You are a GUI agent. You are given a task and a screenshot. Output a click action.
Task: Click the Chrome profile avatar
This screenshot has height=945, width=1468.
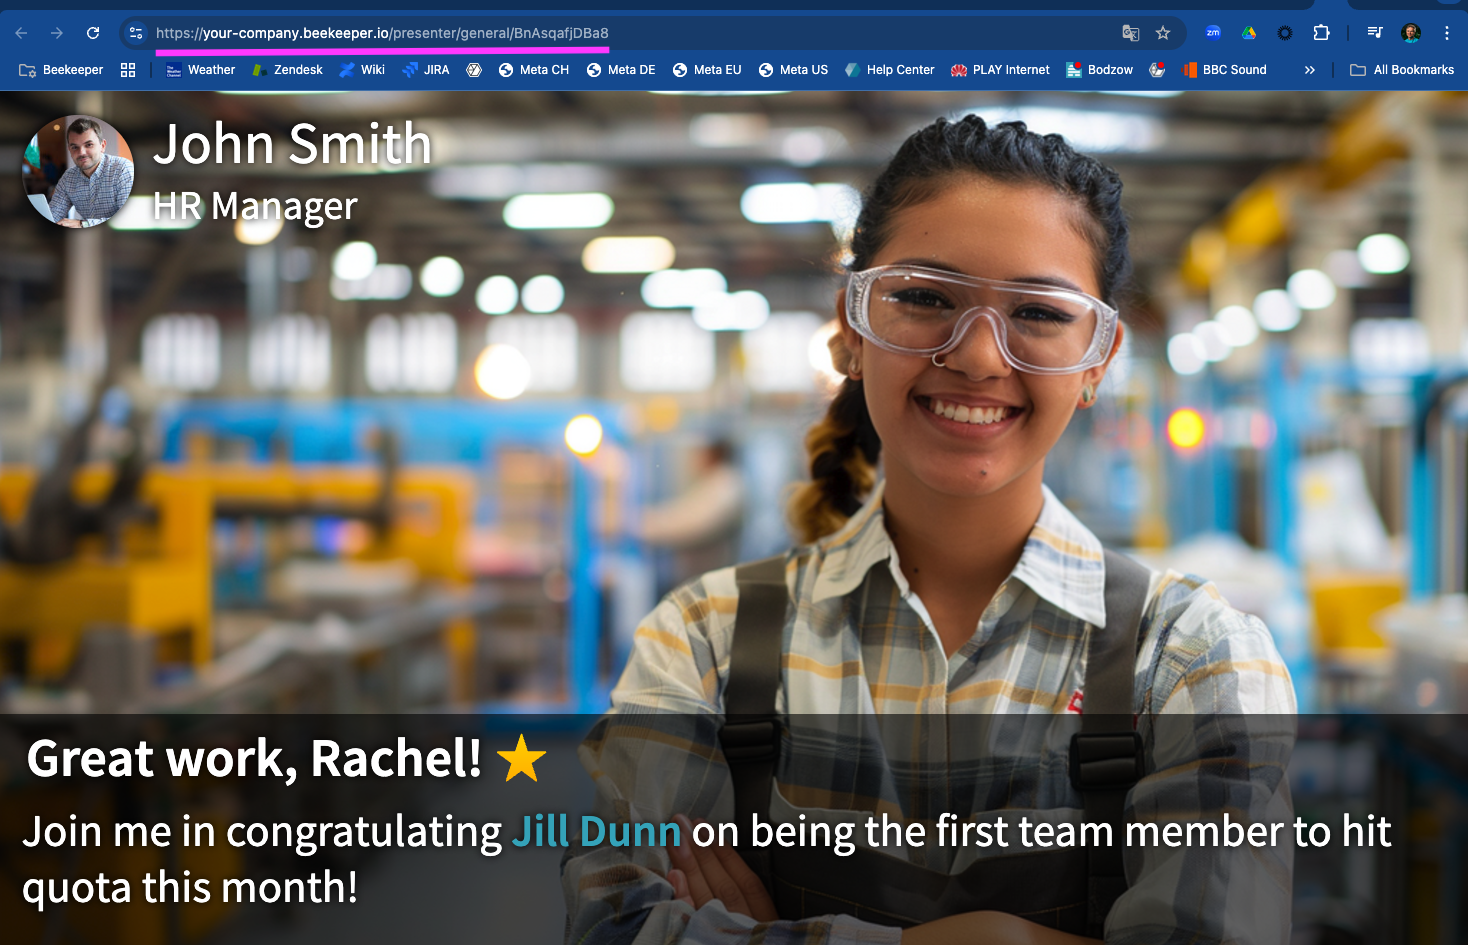click(1411, 33)
